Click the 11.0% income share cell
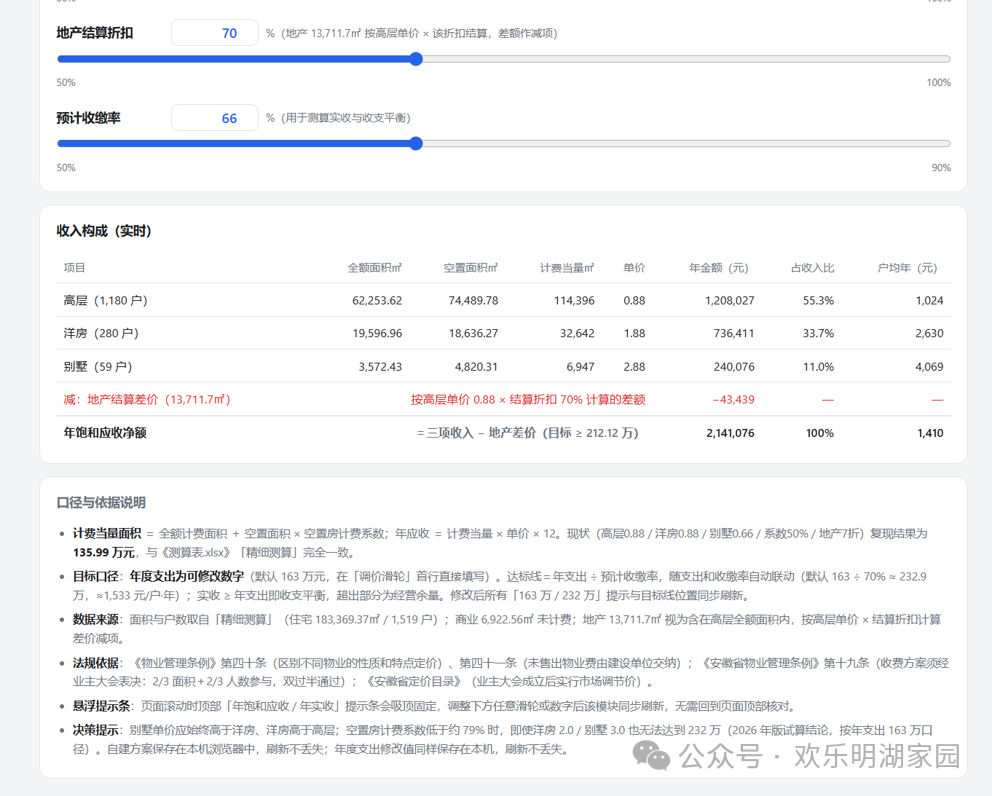The height and width of the screenshot is (796, 992). point(819,367)
